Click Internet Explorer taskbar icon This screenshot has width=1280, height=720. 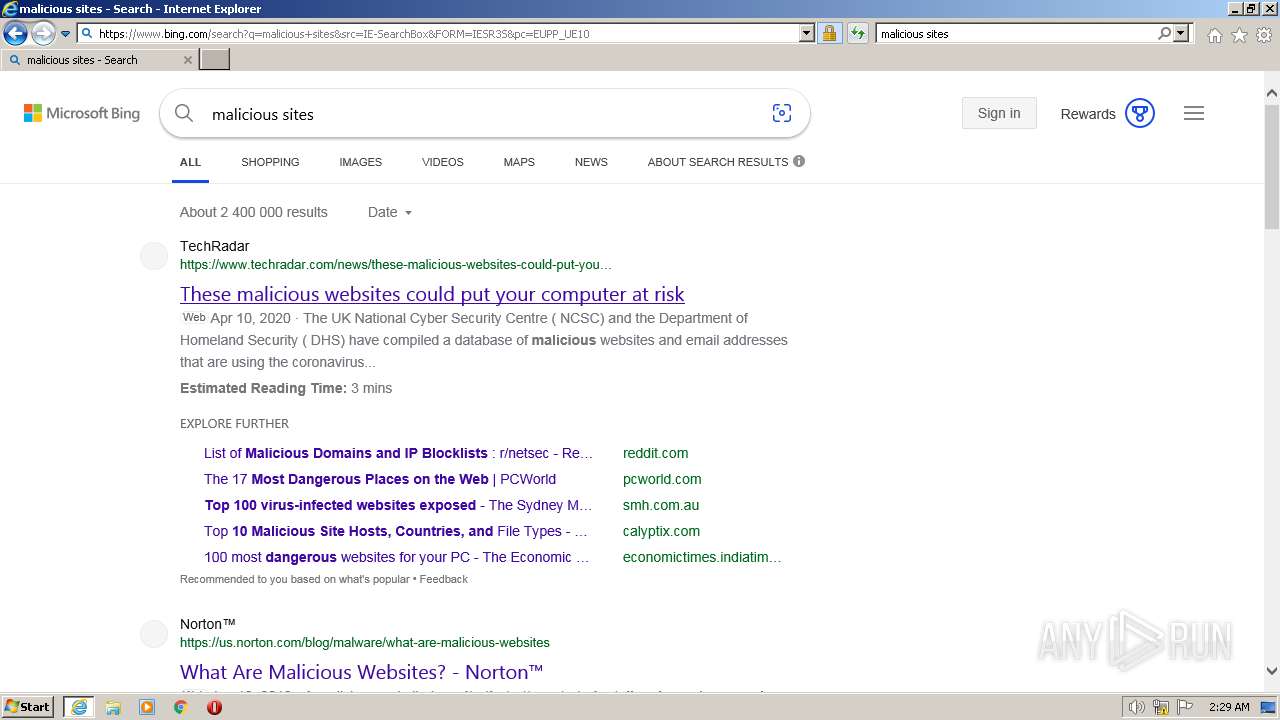78,707
